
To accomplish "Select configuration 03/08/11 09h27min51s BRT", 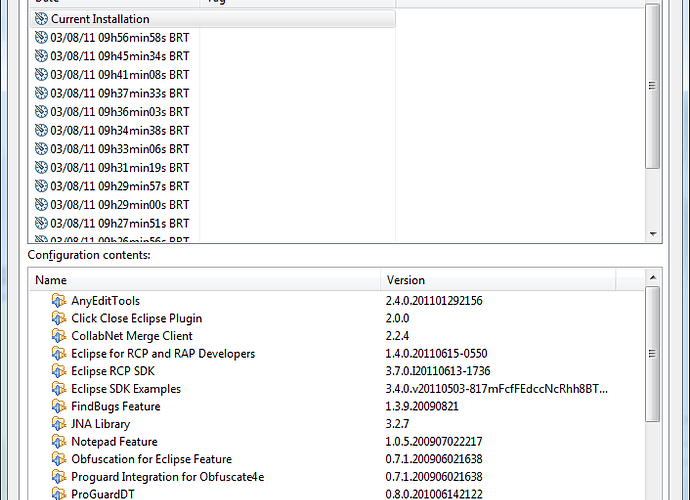I will (120, 223).
